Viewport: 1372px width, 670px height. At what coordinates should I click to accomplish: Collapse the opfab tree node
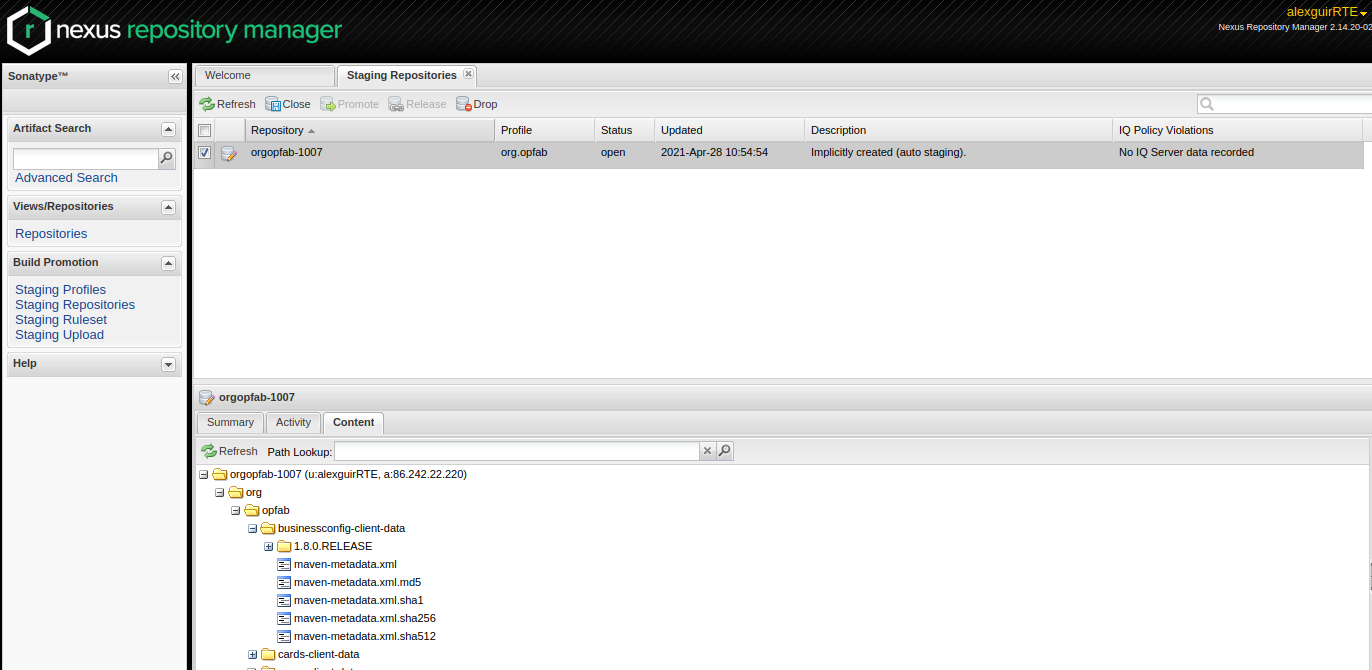[x=236, y=510]
